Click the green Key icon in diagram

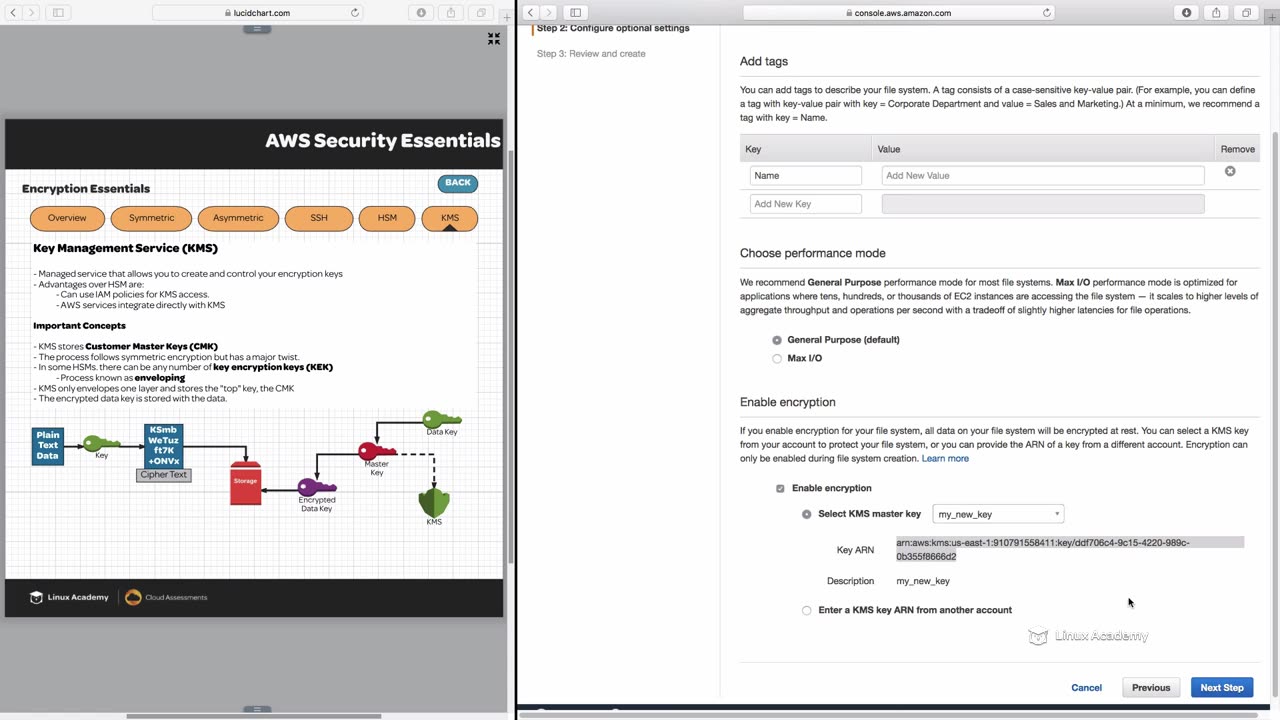tap(101, 442)
